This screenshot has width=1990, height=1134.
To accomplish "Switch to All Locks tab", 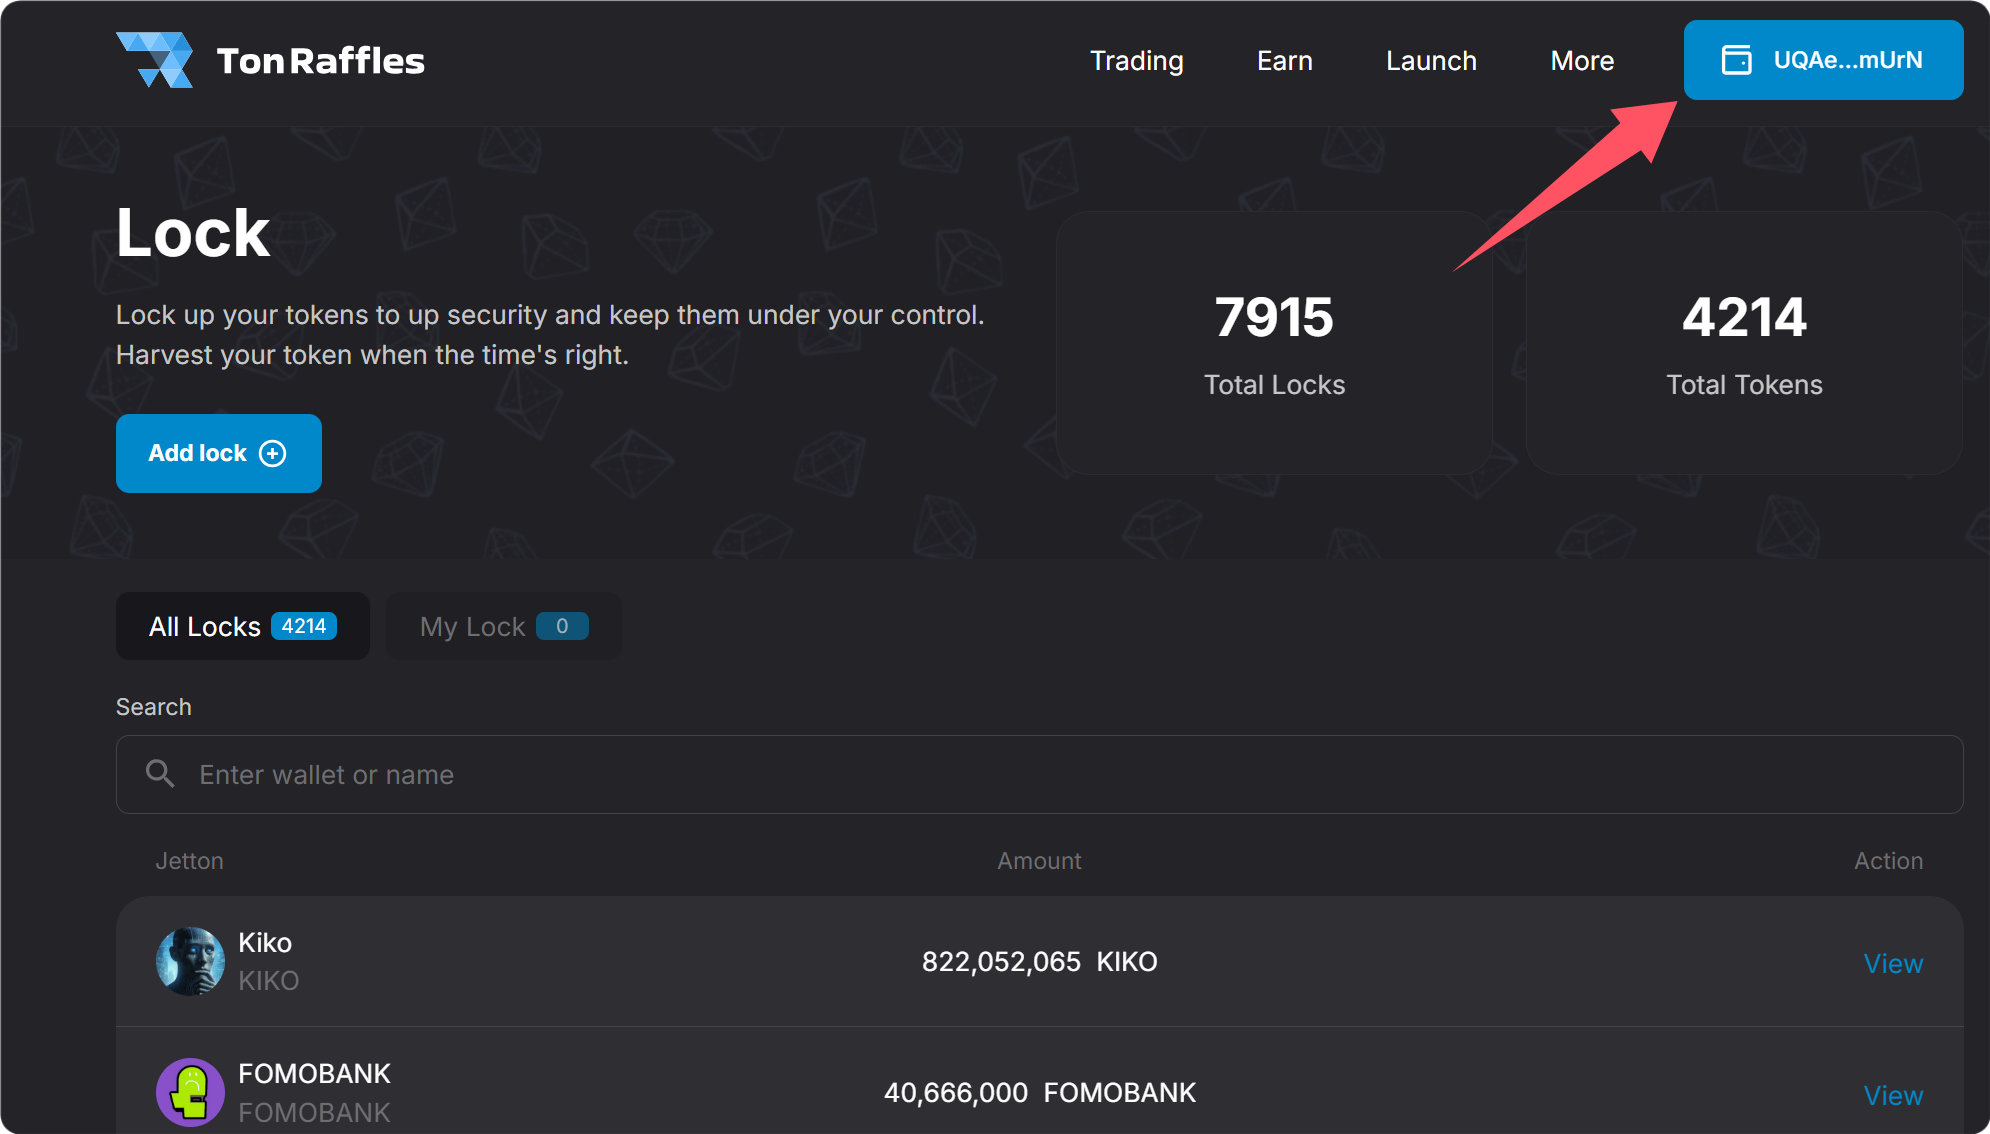I will (242, 626).
